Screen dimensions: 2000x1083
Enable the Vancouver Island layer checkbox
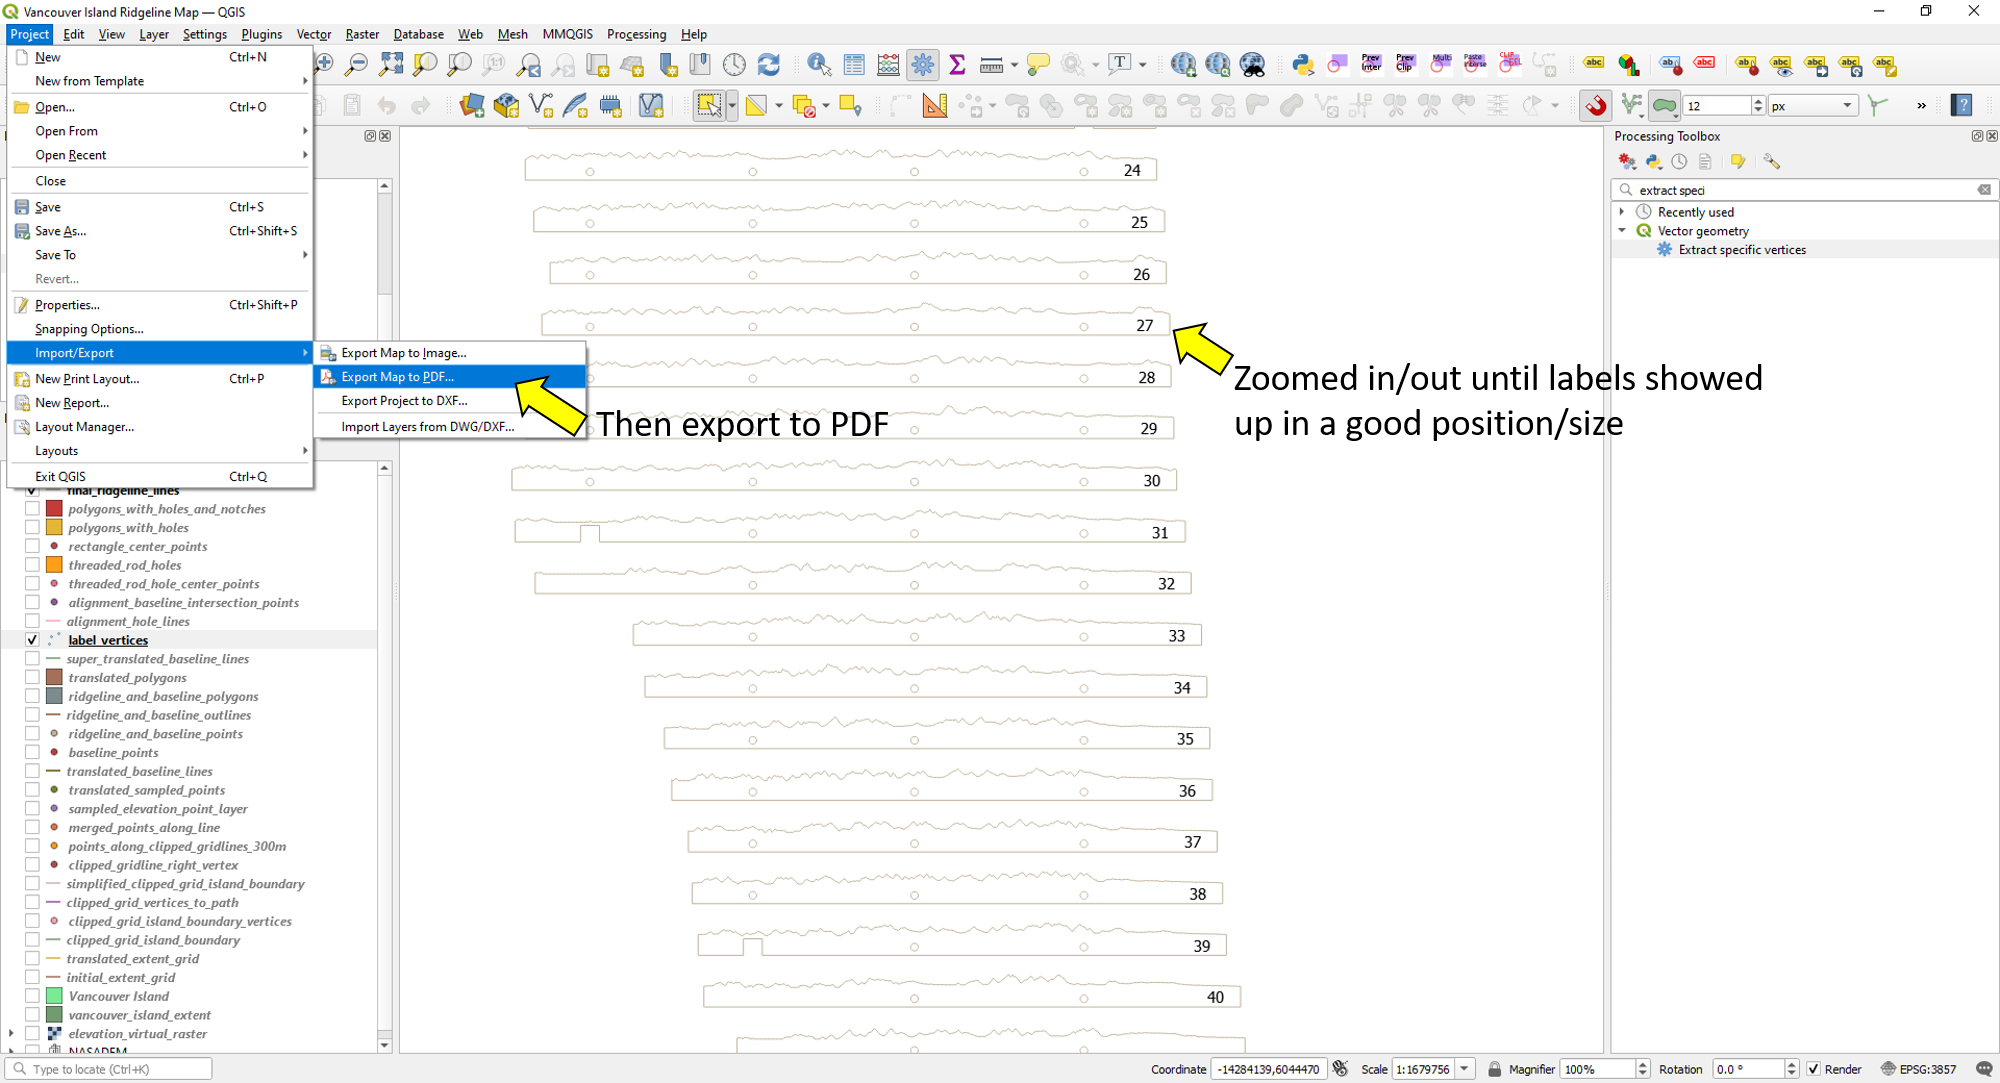tap(32, 996)
